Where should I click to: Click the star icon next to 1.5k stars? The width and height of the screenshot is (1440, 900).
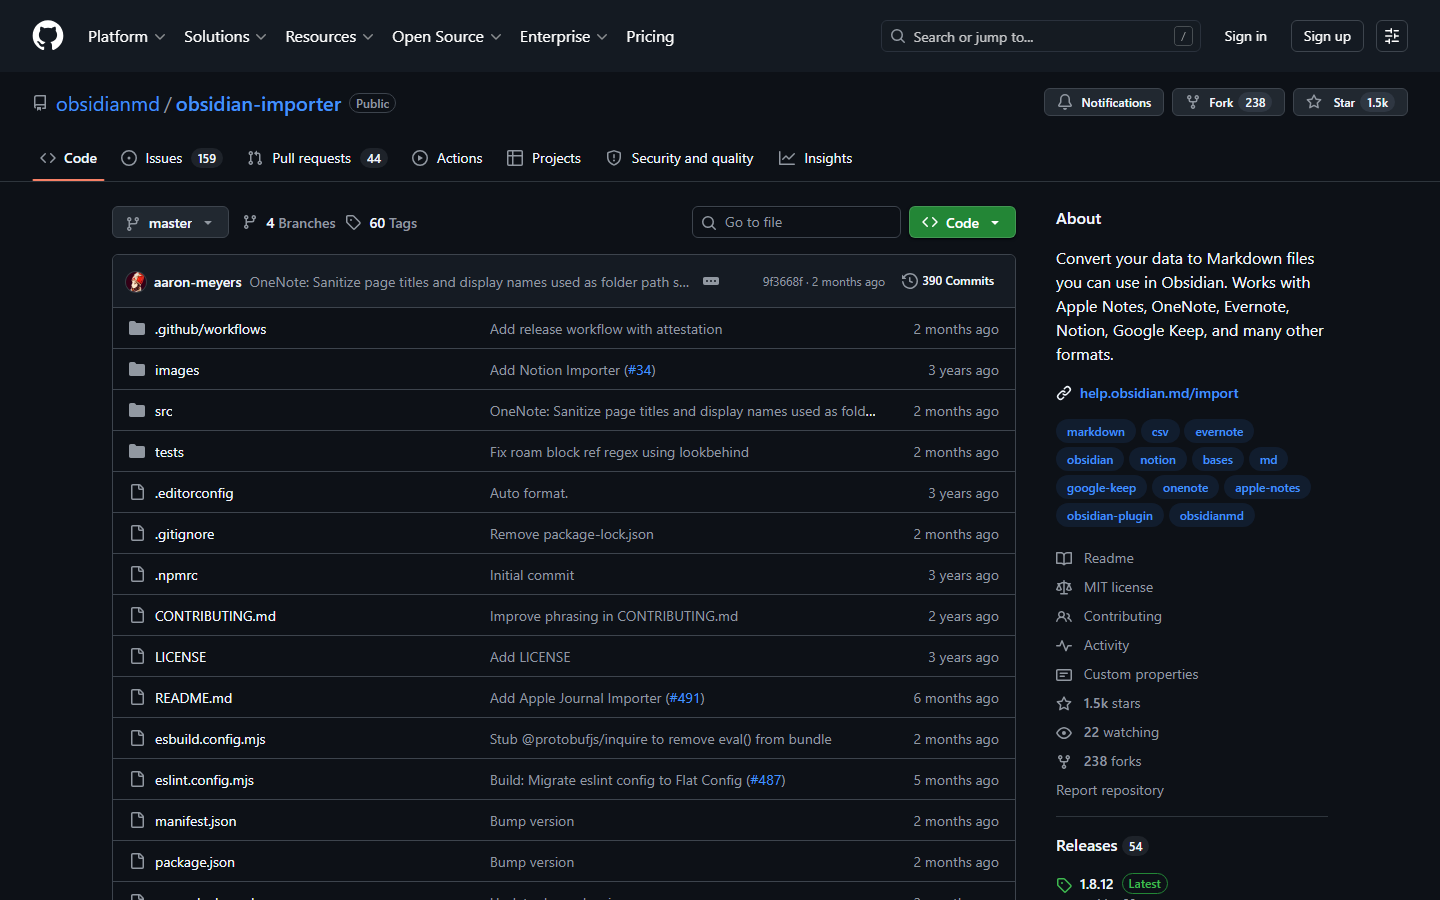pyautogui.click(x=1064, y=703)
